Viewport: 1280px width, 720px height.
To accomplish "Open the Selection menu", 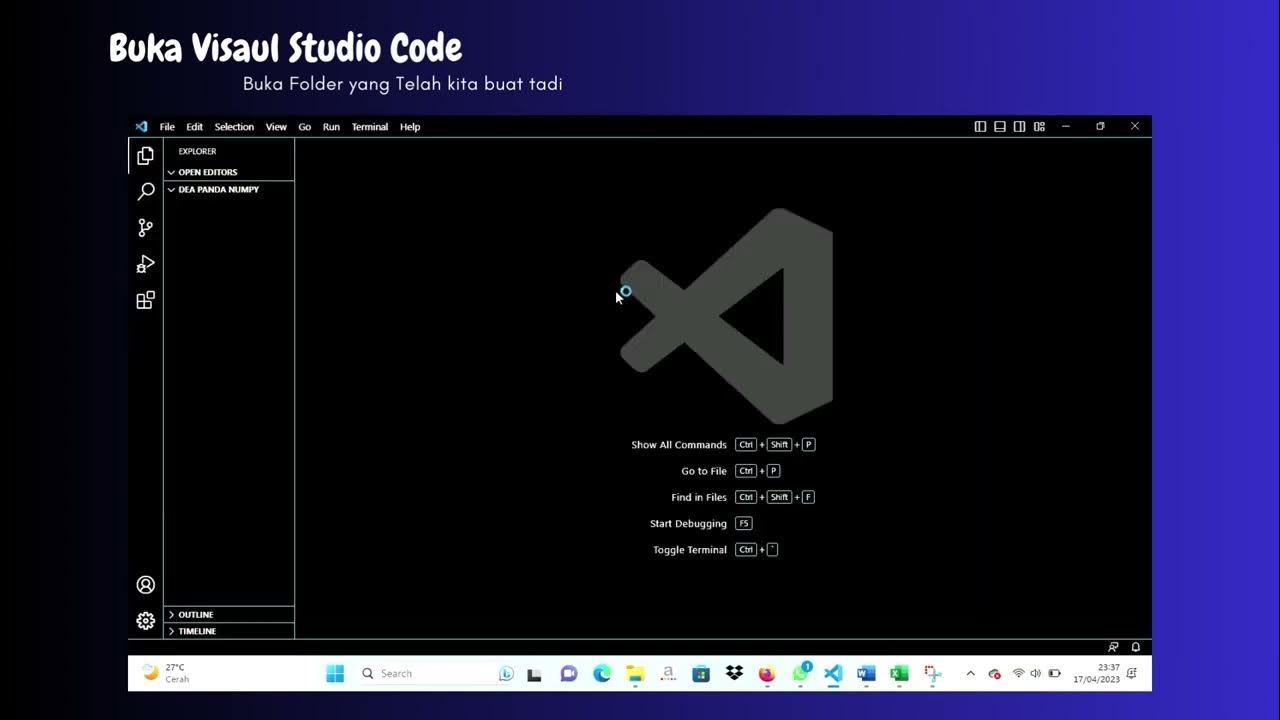I will click(234, 127).
